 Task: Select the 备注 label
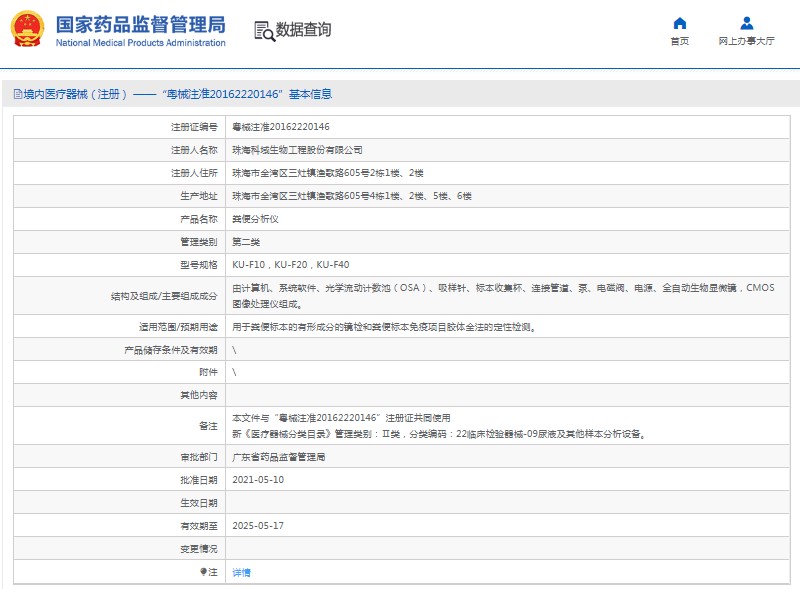click(x=208, y=426)
